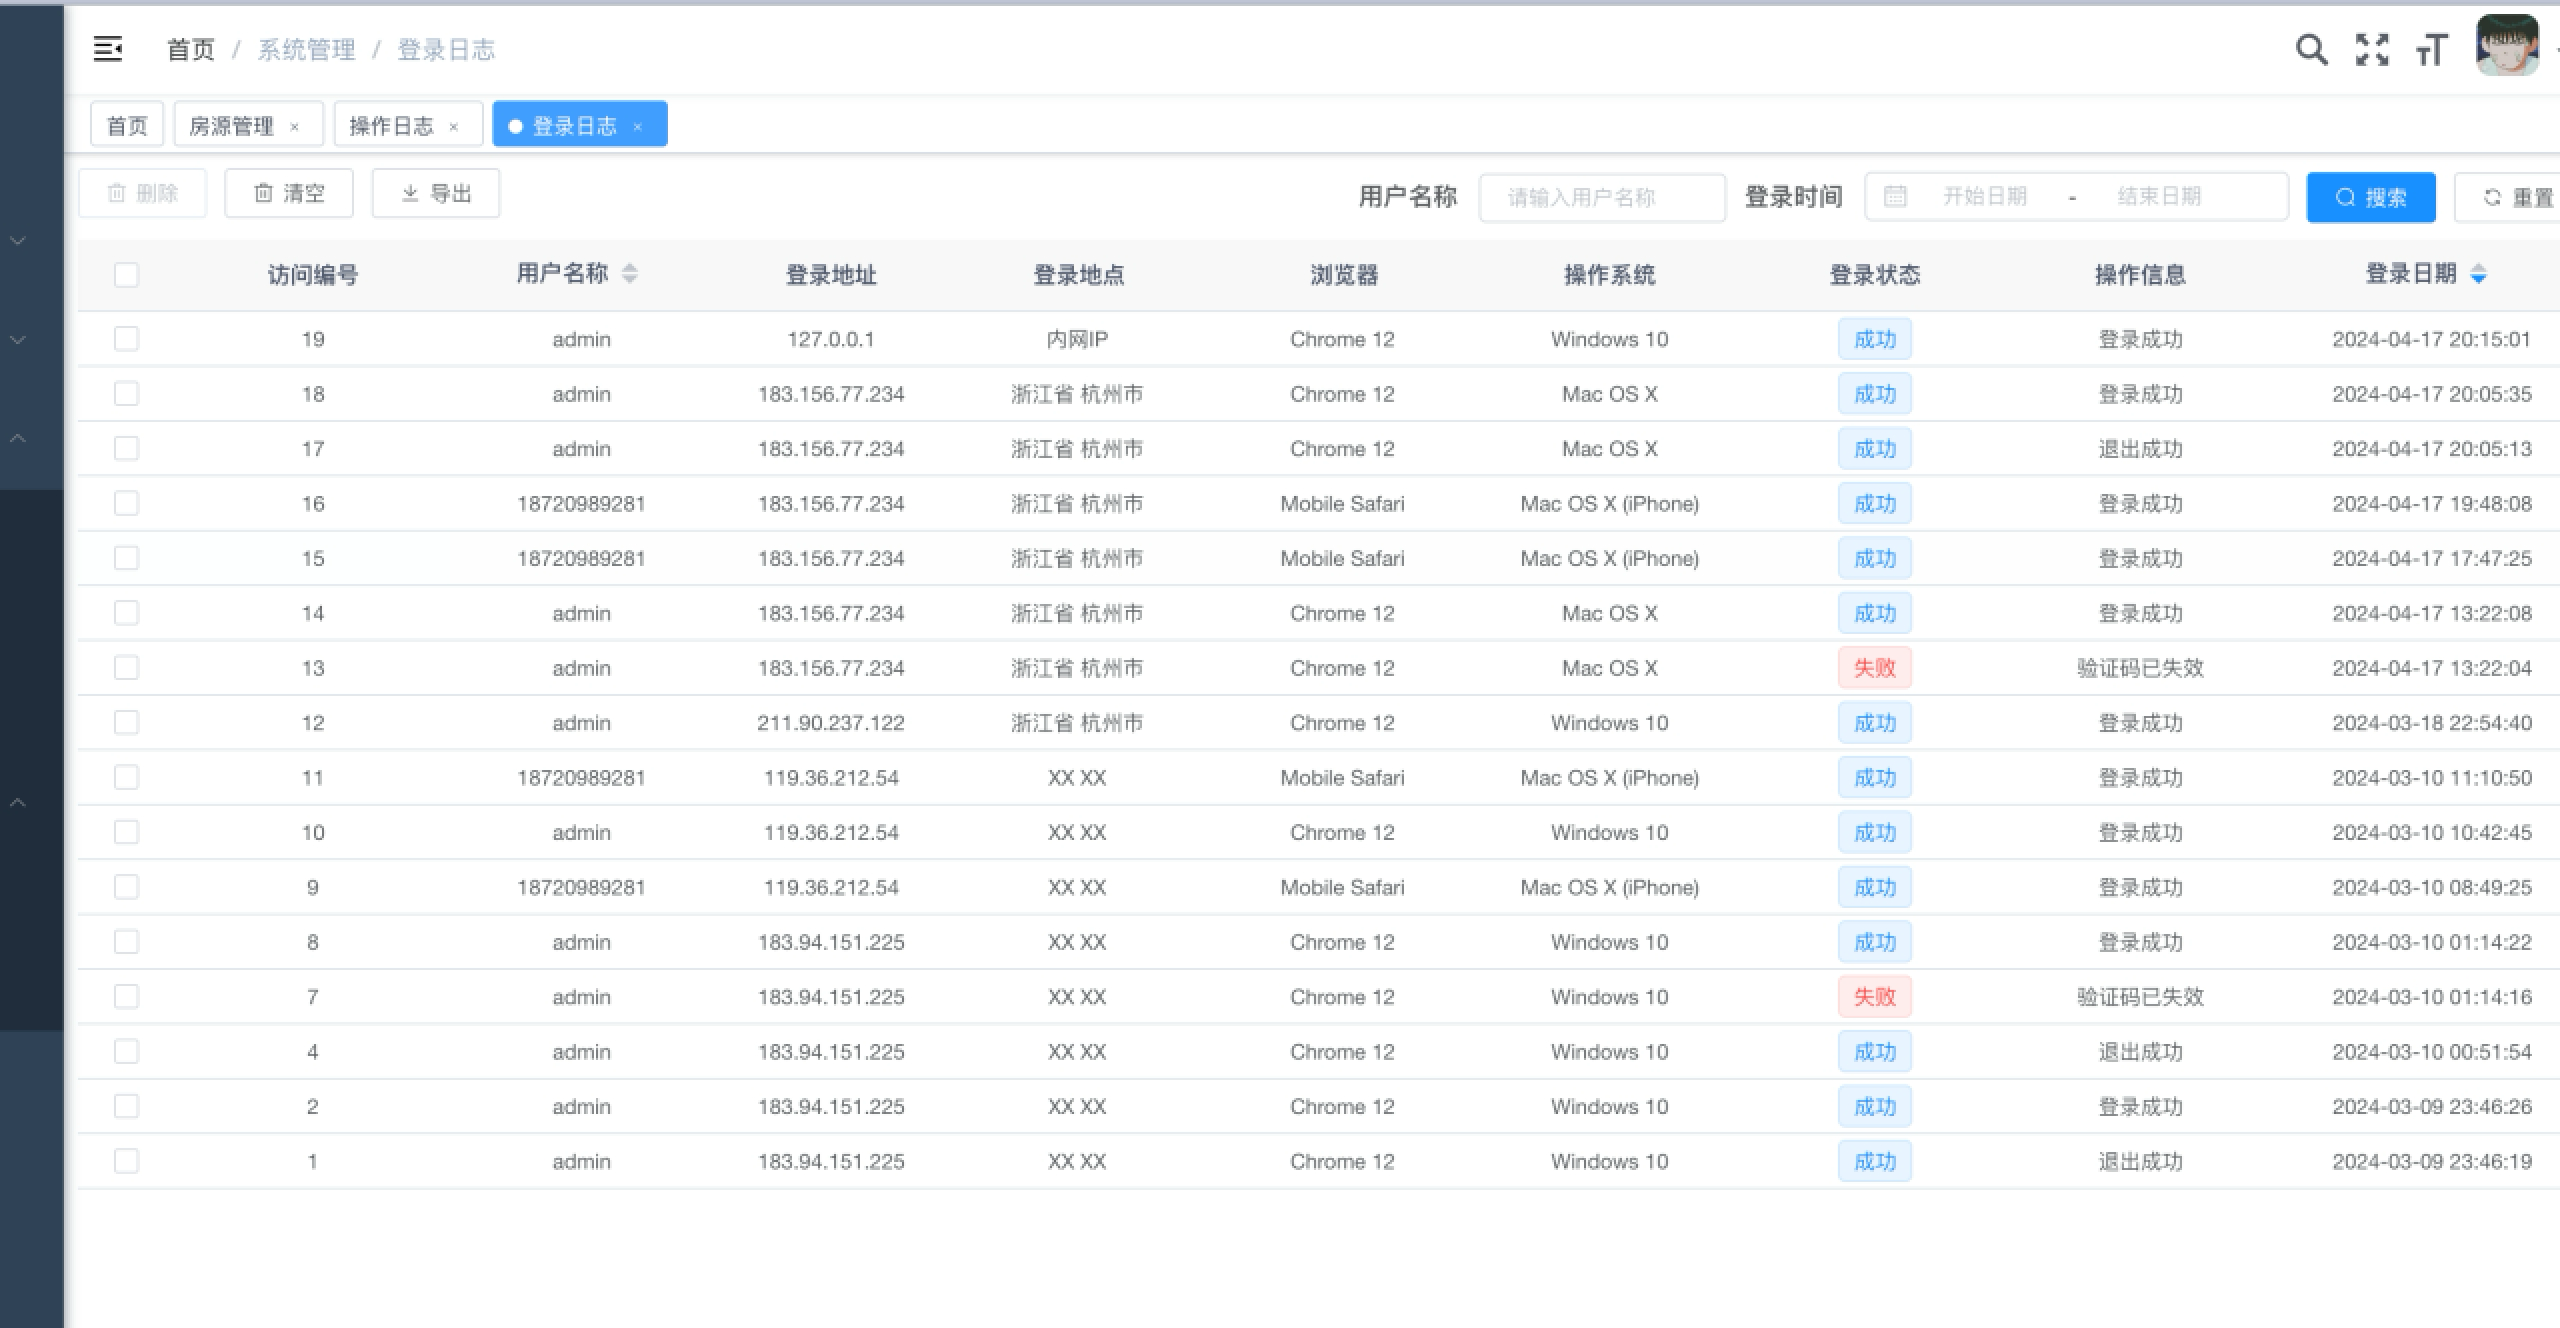Screen dimensions: 2560x1328
Task: Click login date 2024-03-09 23:46:19
Action: [2432, 1161]
